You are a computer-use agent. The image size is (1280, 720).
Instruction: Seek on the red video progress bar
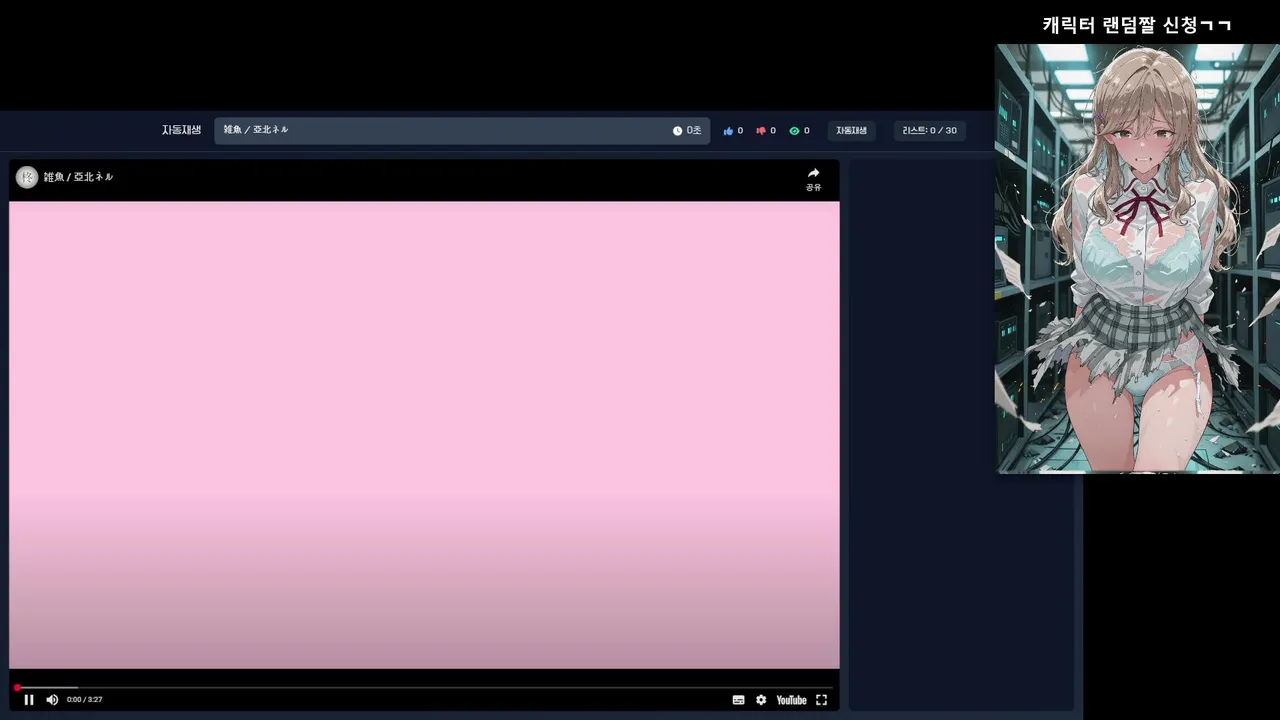424,687
